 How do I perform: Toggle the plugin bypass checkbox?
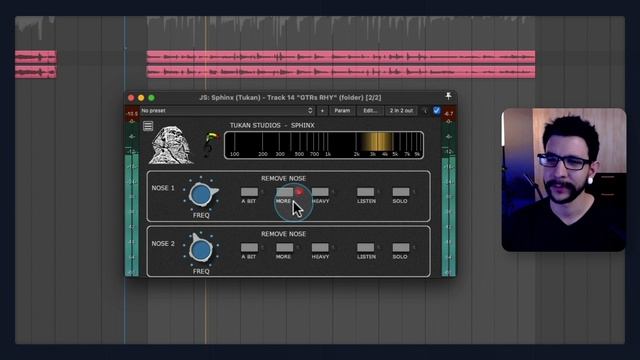click(437, 111)
